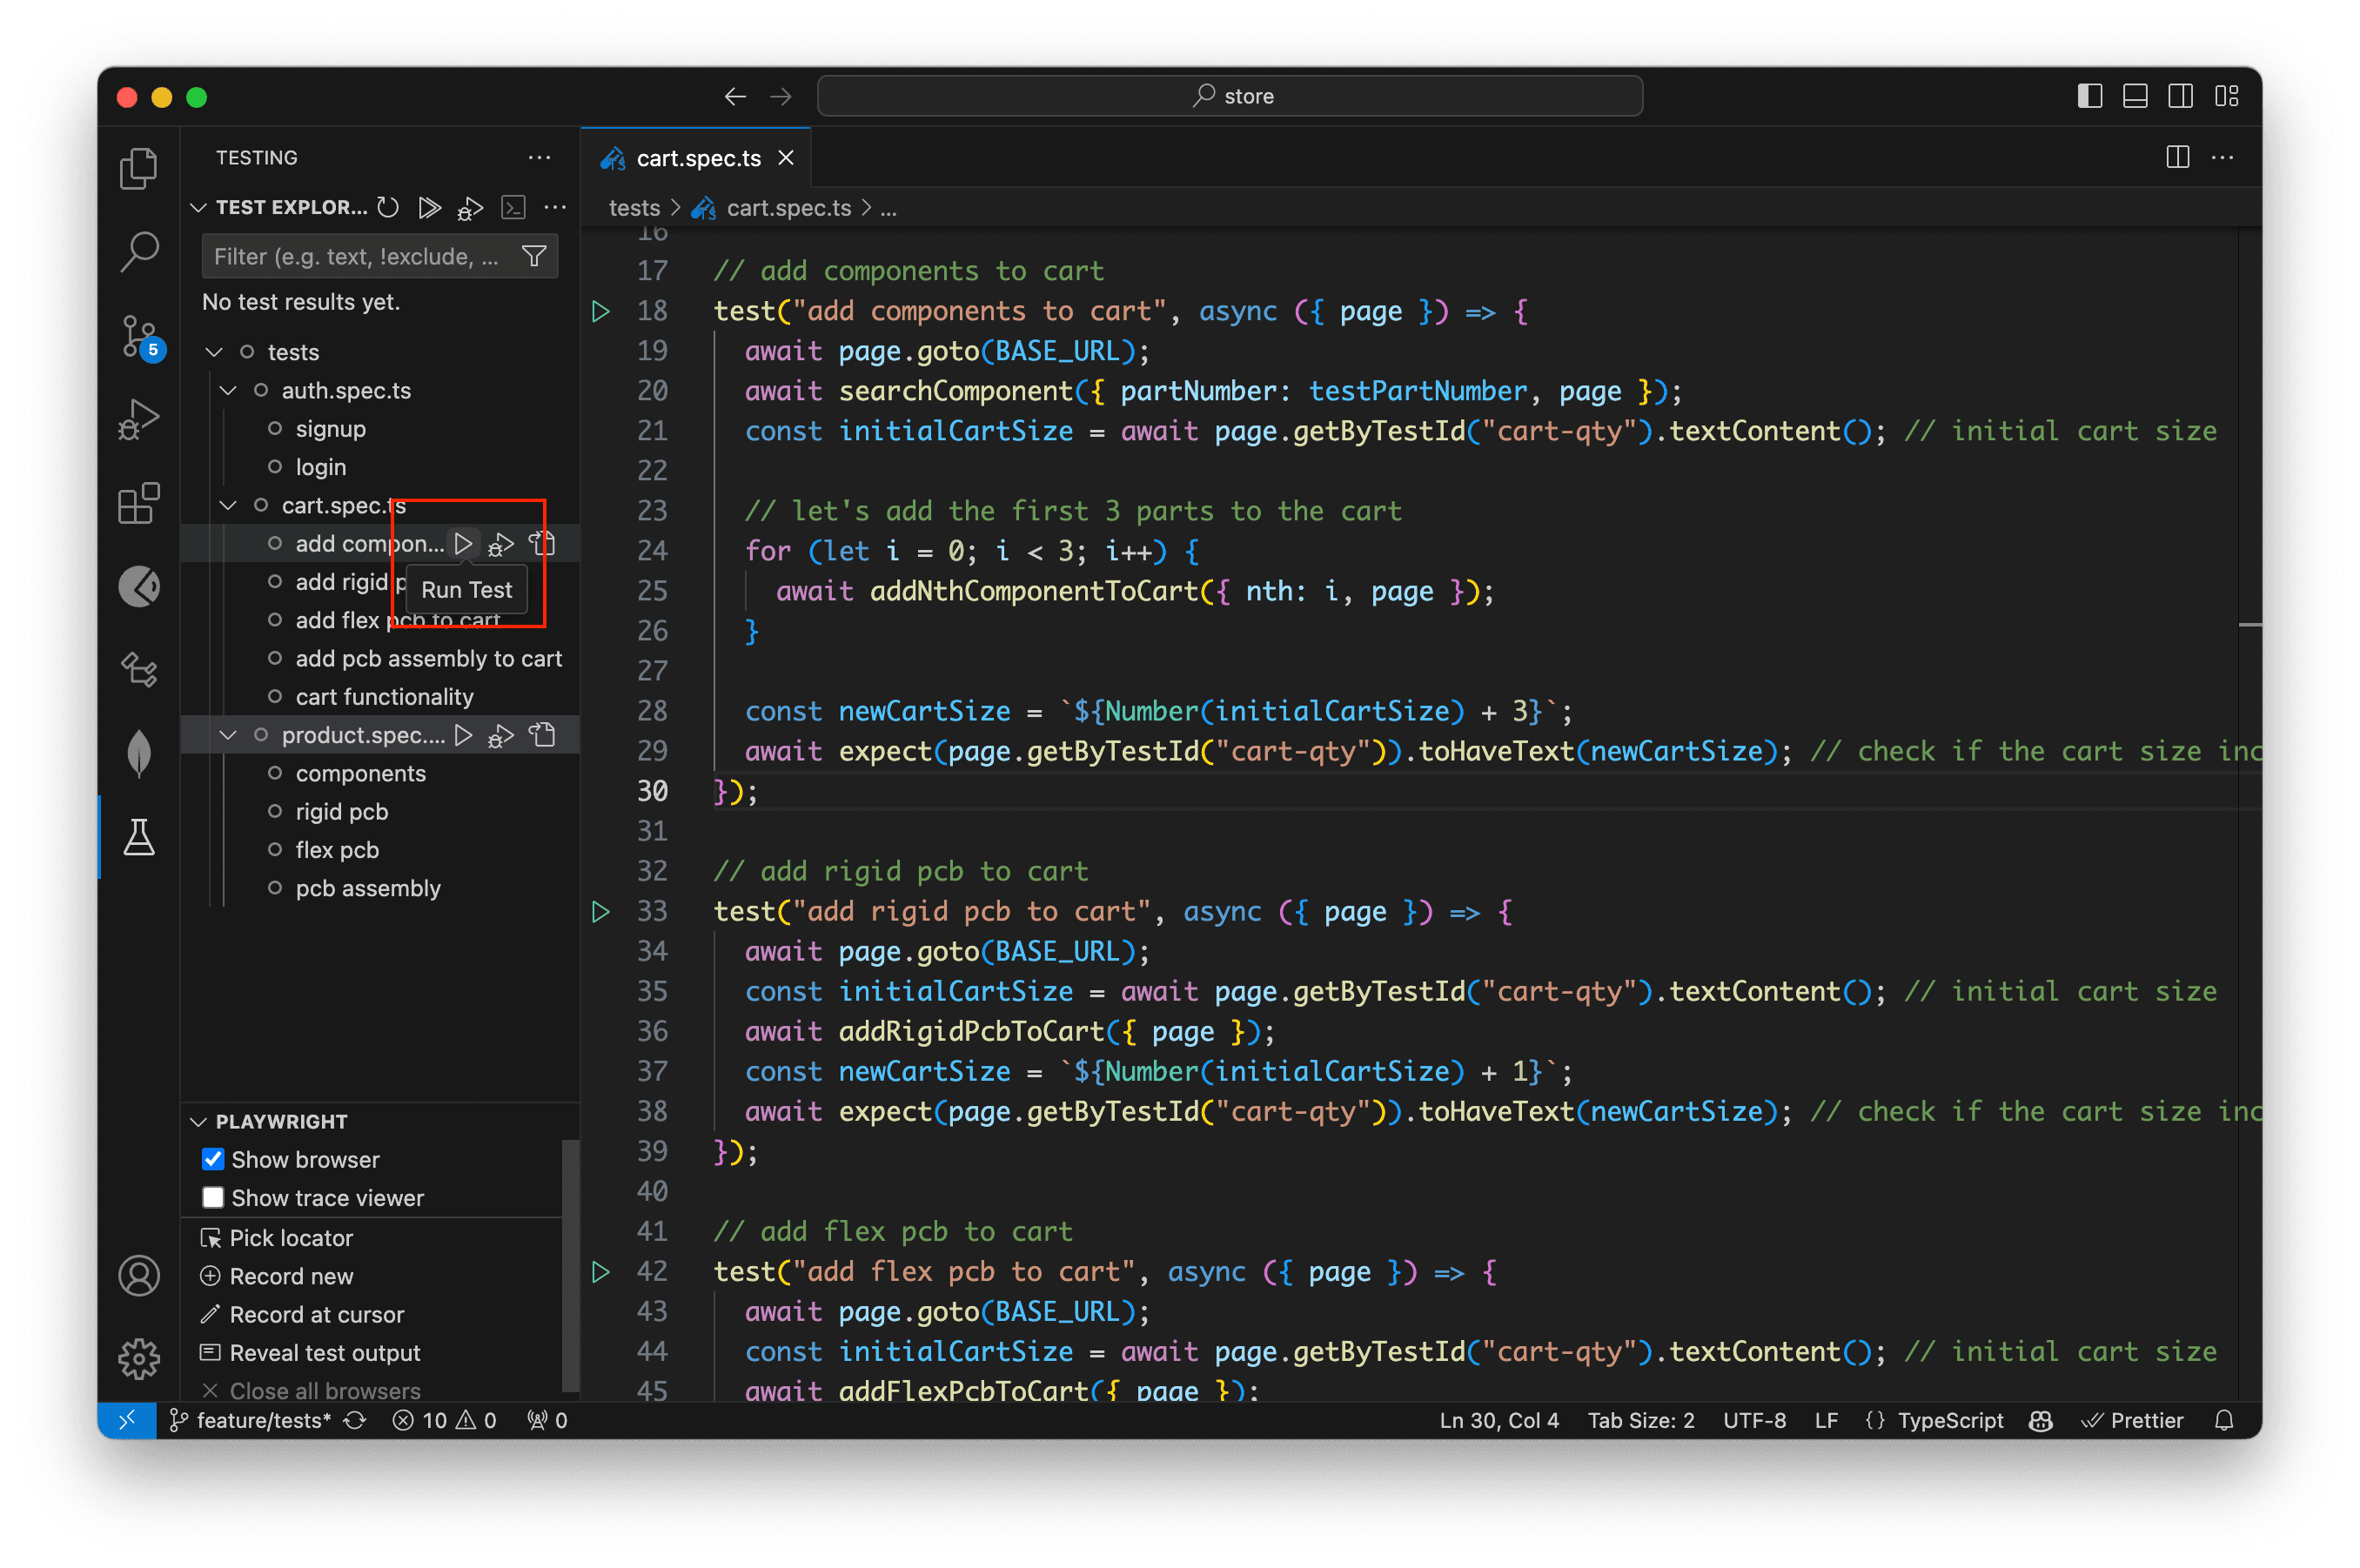Navigate back with the left arrow
The height and width of the screenshot is (1568, 2360).
pyautogui.click(x=735, y=96)
